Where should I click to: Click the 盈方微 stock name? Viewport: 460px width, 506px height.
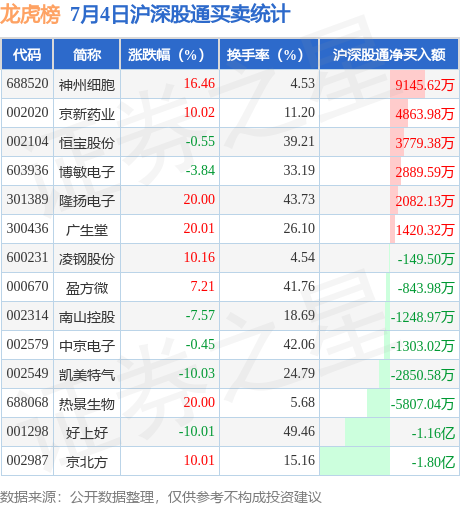tap(87, 288)
